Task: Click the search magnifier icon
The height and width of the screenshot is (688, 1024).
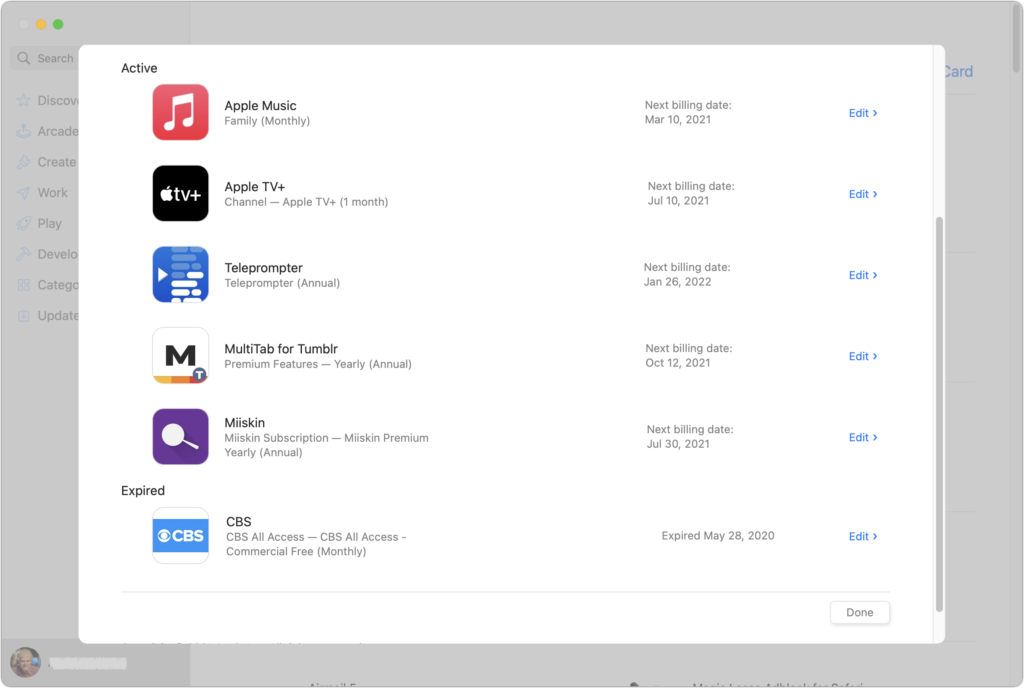Action: click(23, 58)
